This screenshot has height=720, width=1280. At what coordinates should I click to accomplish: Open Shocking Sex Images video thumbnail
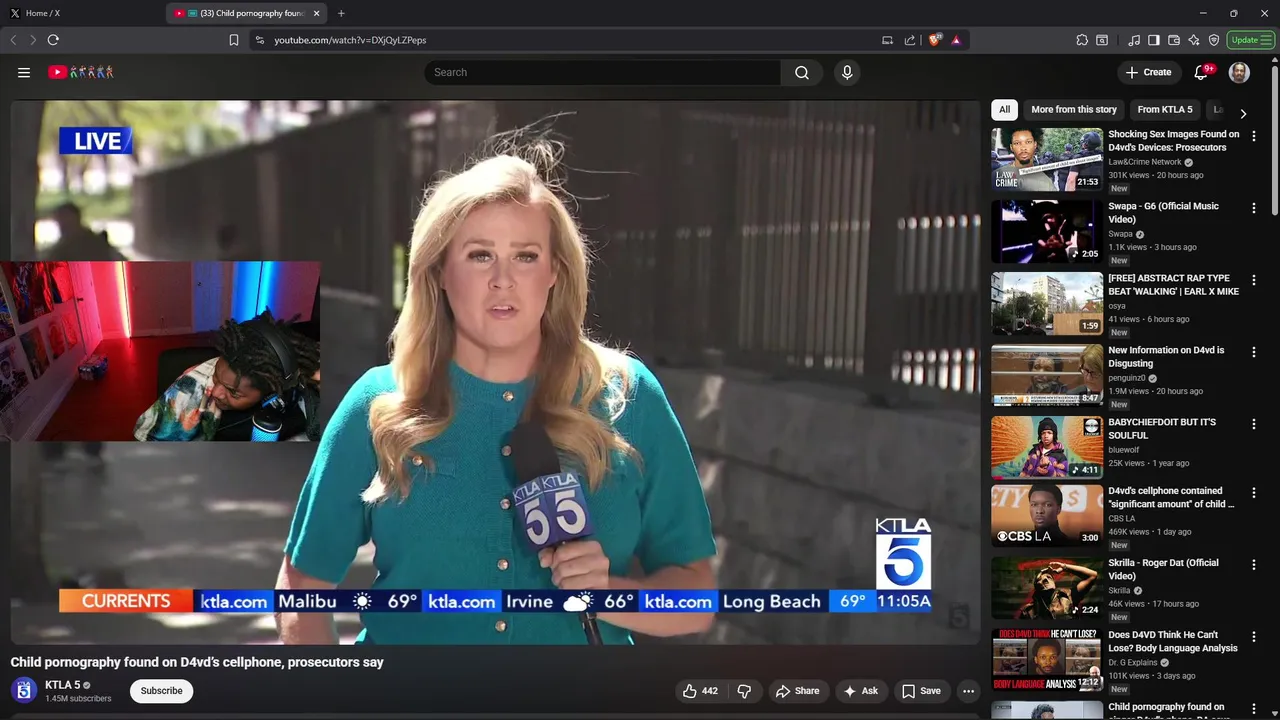pyautogui.click(x=1047, y=159)
